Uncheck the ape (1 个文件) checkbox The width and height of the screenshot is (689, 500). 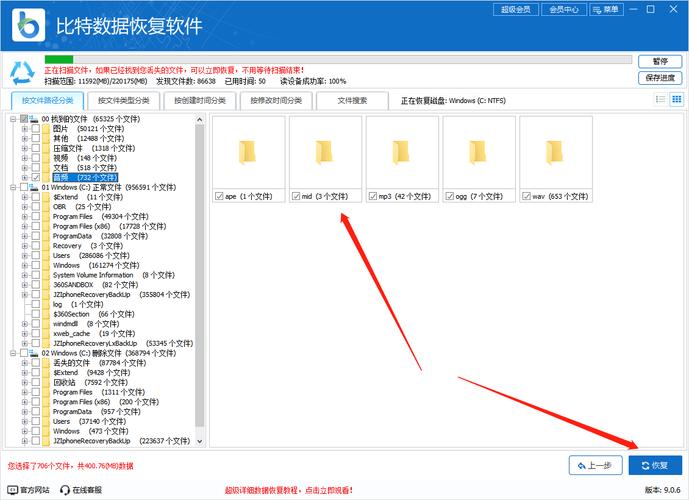219,196
